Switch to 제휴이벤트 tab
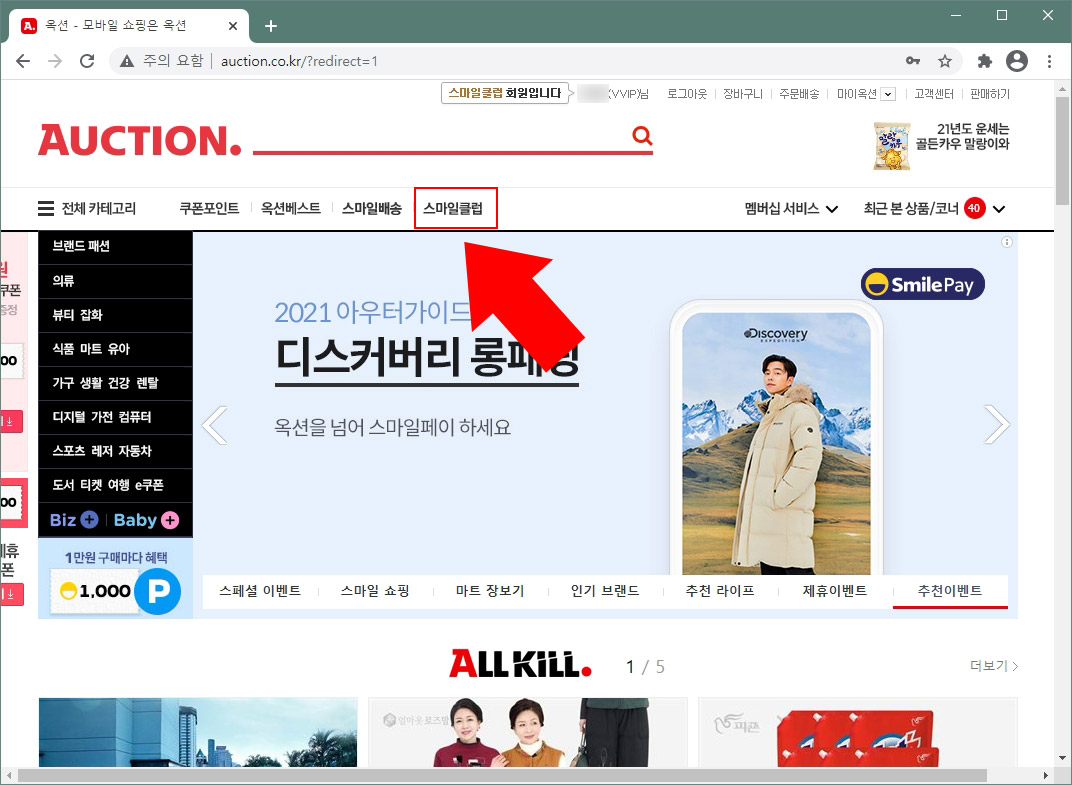 [x=835, y=591]
